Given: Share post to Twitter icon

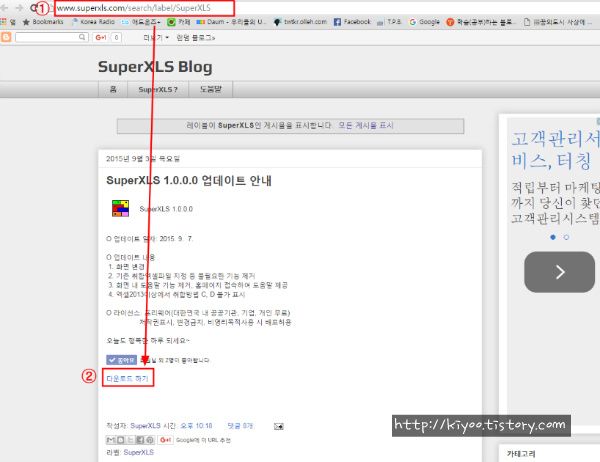Looking at the screenshot, I should pyautogui.click(x=130, y=440).
